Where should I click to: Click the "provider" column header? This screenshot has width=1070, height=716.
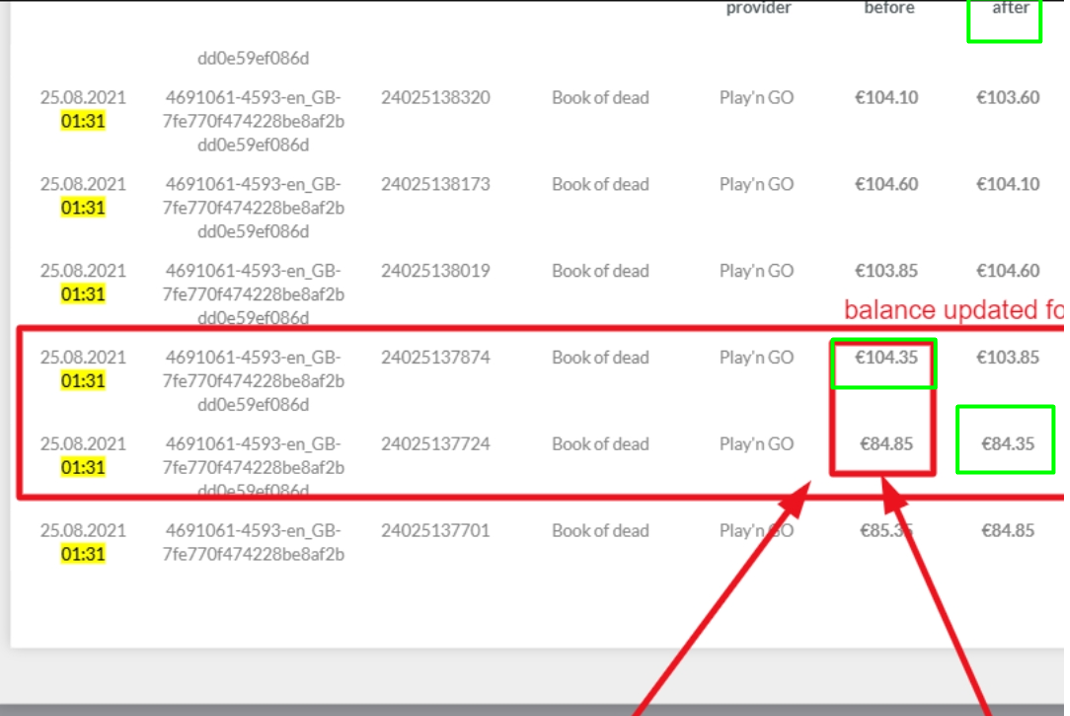pos(758,9)
